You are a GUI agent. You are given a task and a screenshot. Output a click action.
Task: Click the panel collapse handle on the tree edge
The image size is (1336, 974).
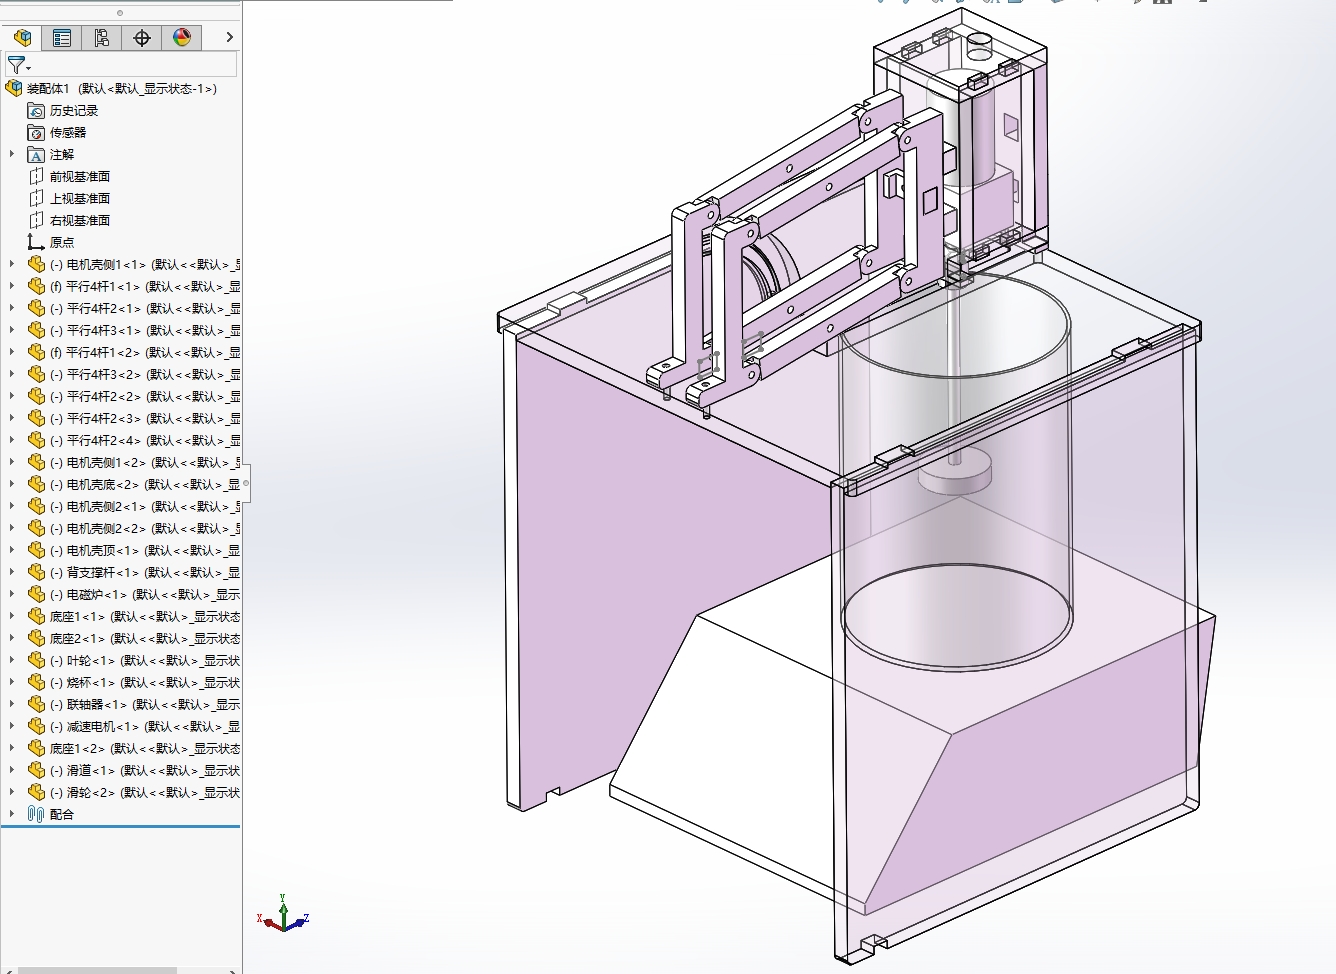point(245,483)
